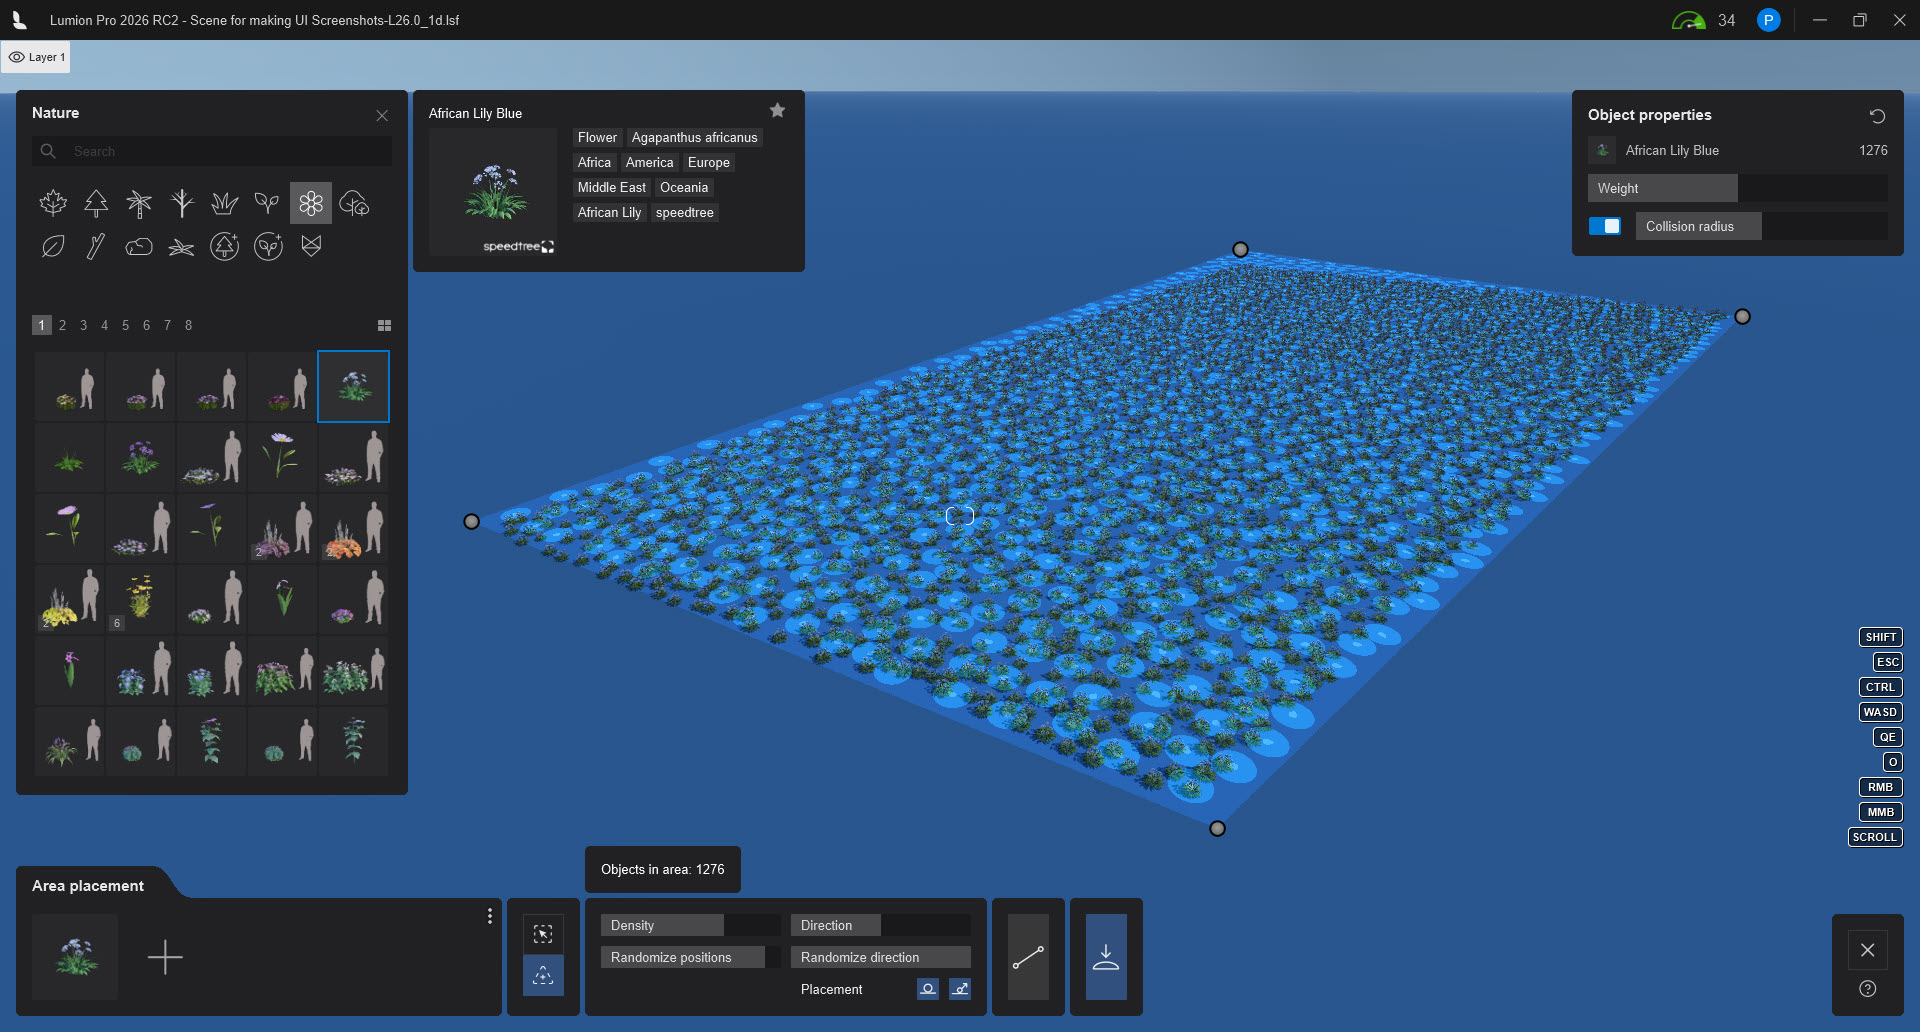Image resolution: width=1920 pixels, height=1032 pixels.
Task: Click the drop-to-ground download arrow button
Action: [1106, 957]
